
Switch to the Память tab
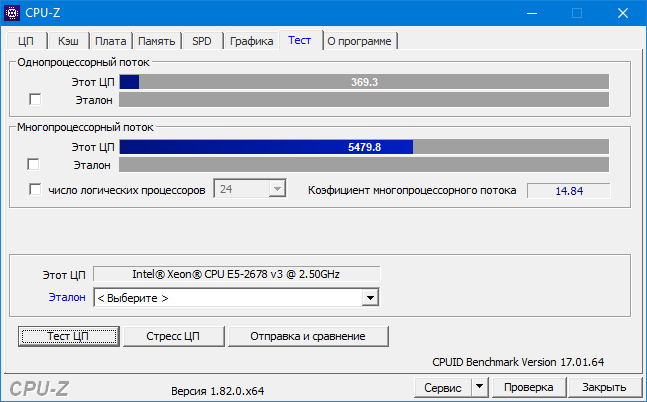tap(157, 41)
